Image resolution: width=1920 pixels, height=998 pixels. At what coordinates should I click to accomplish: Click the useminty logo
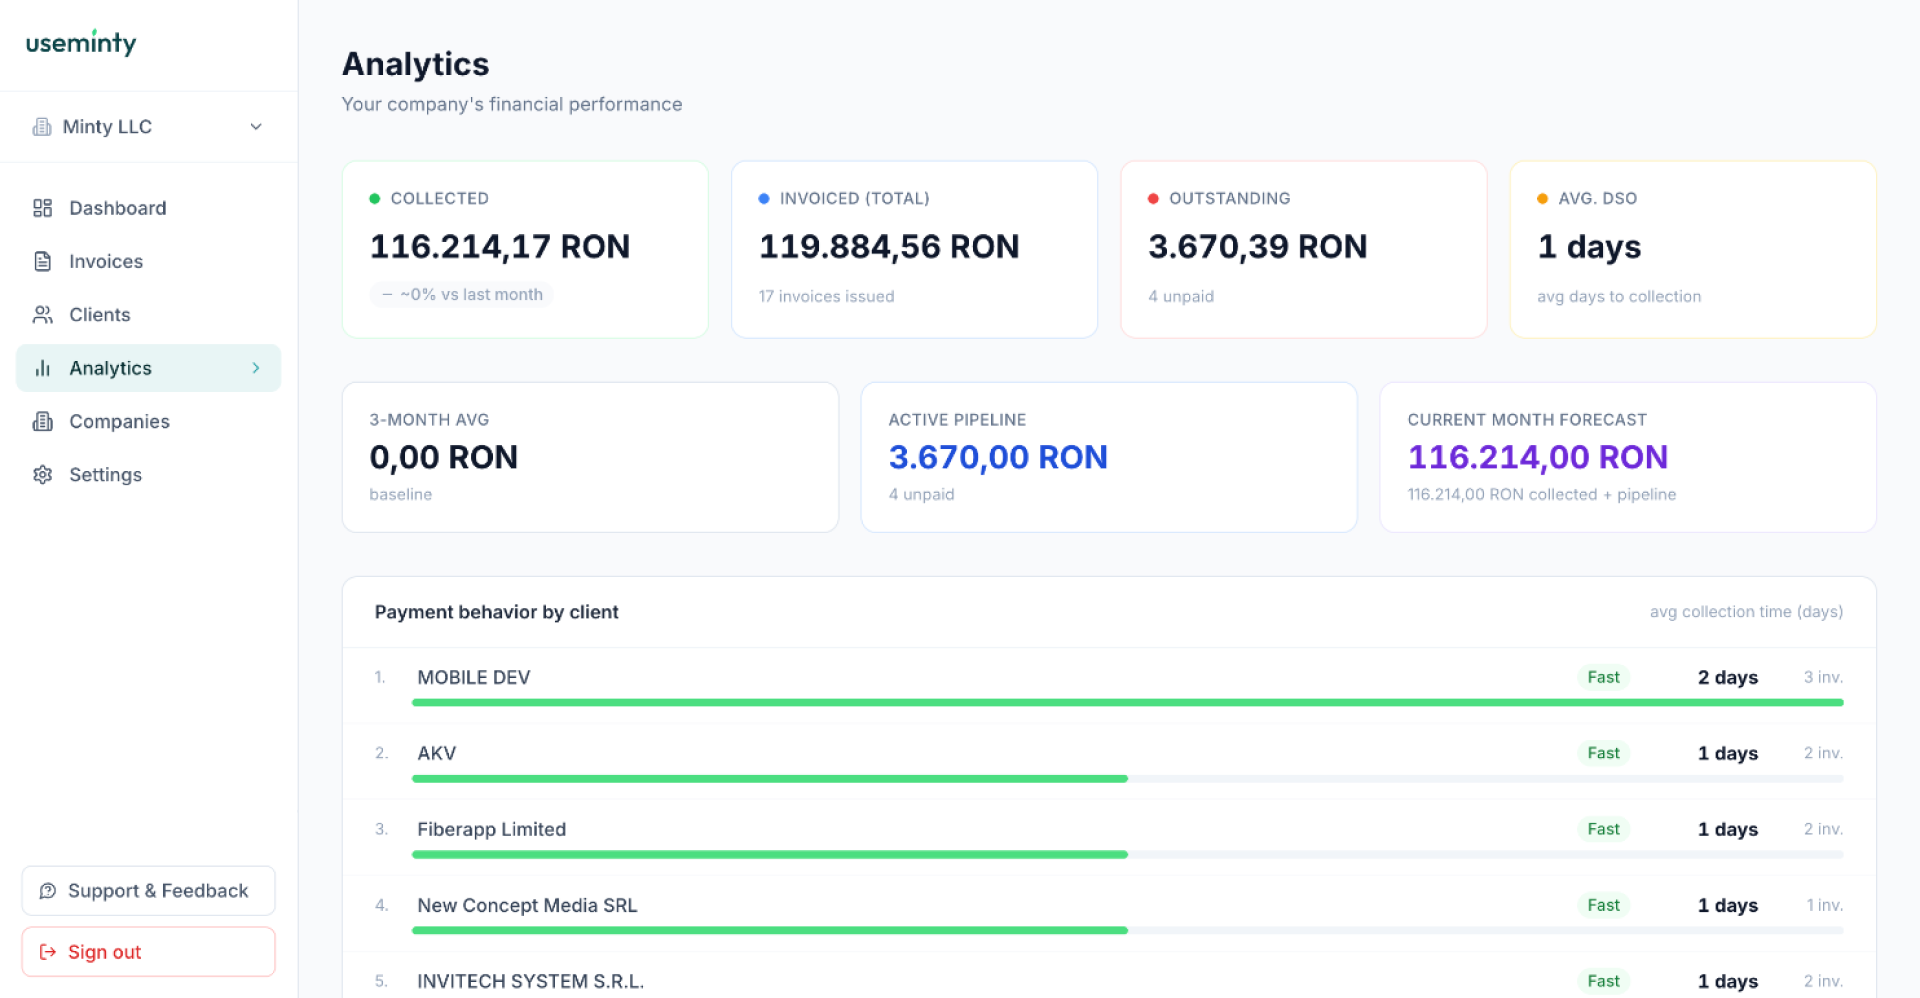coord(81,43)
